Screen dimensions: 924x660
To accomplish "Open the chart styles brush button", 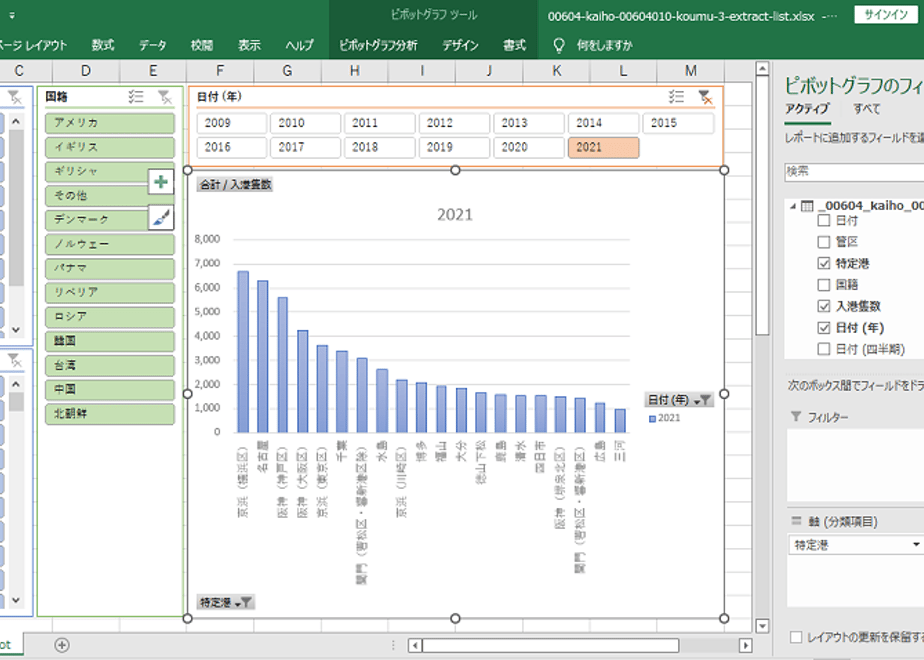I will click(161, 218).
